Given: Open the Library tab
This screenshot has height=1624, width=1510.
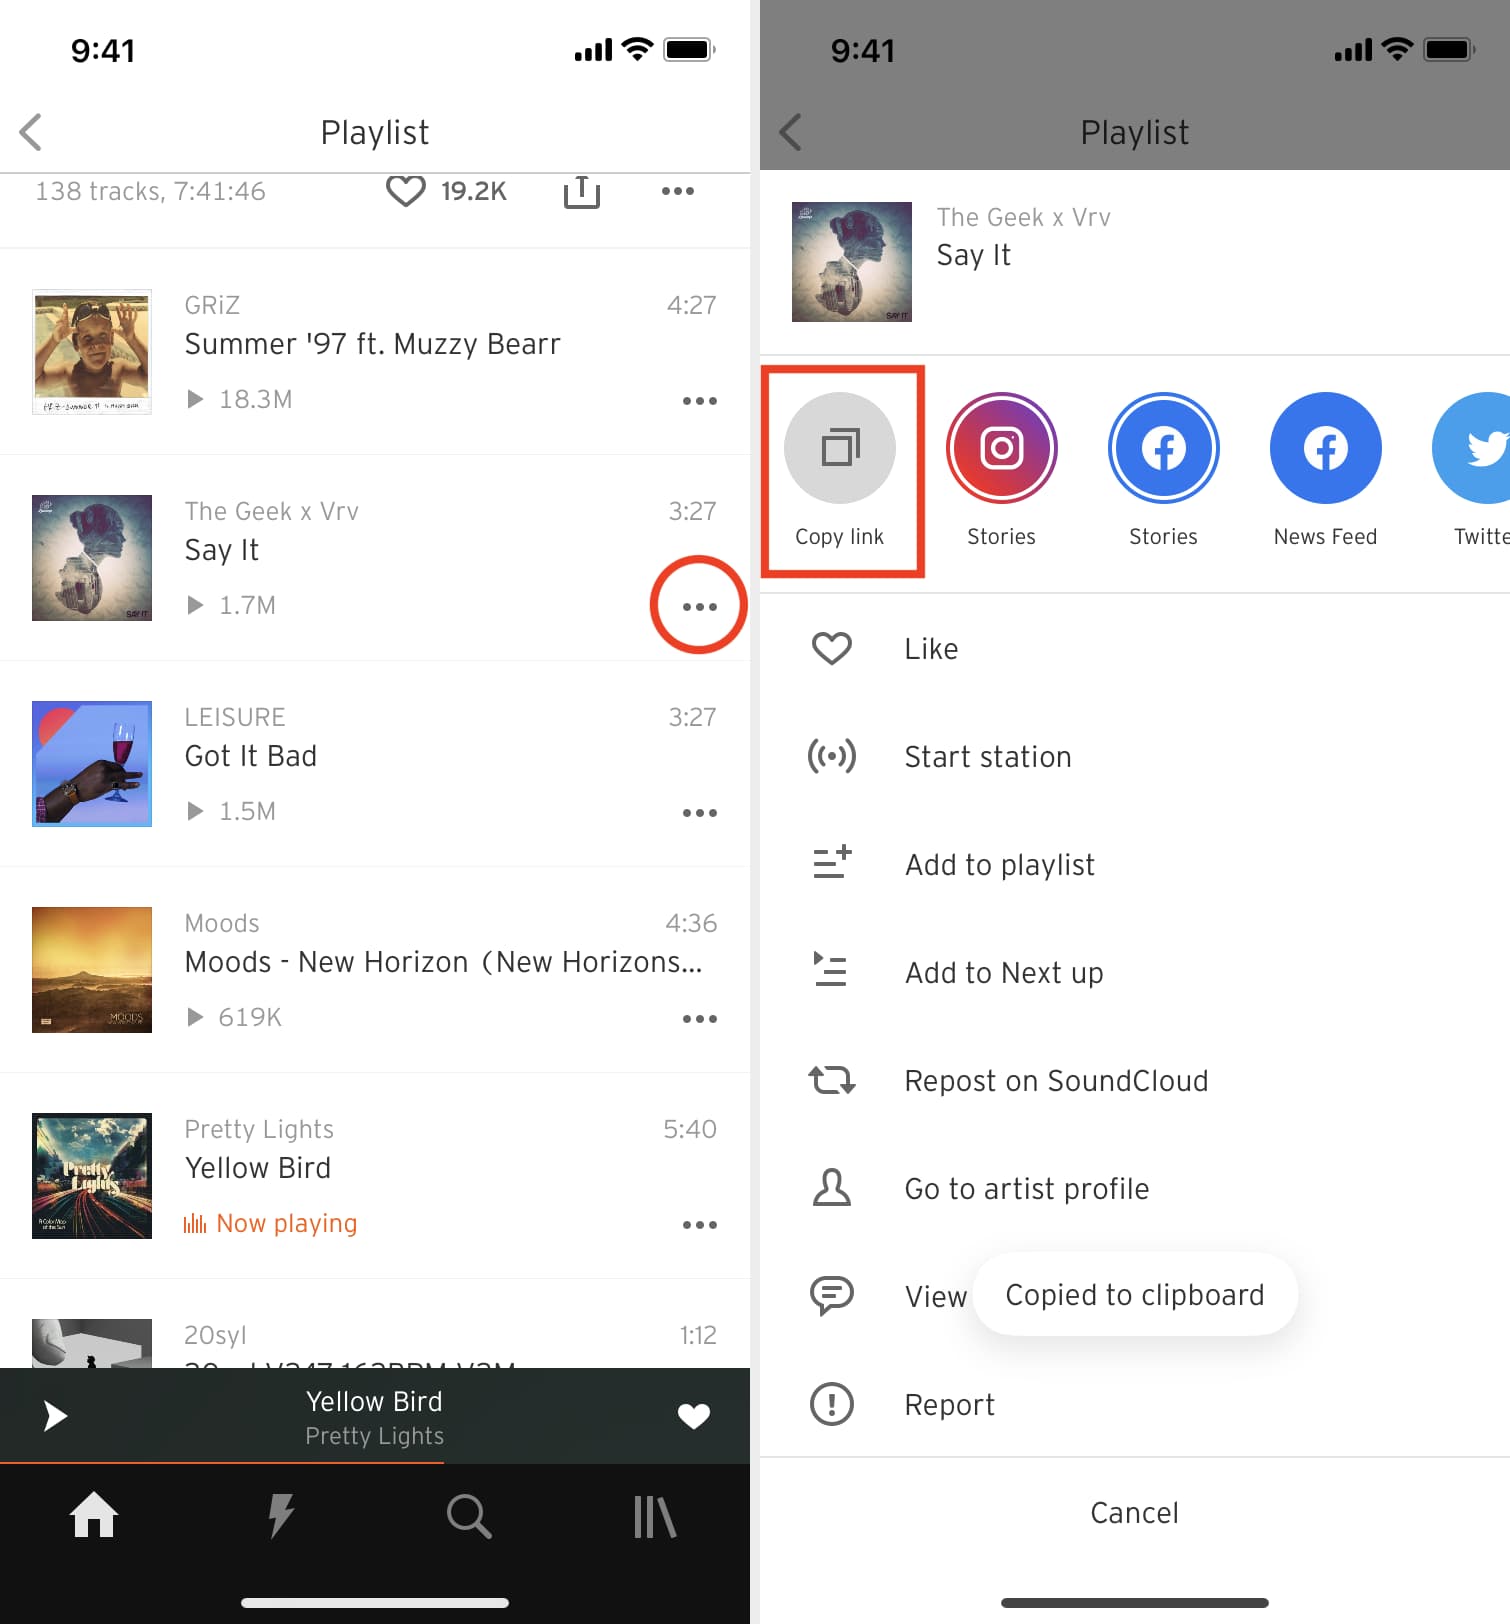Looking at the screenshot, I should point(655,1517).
